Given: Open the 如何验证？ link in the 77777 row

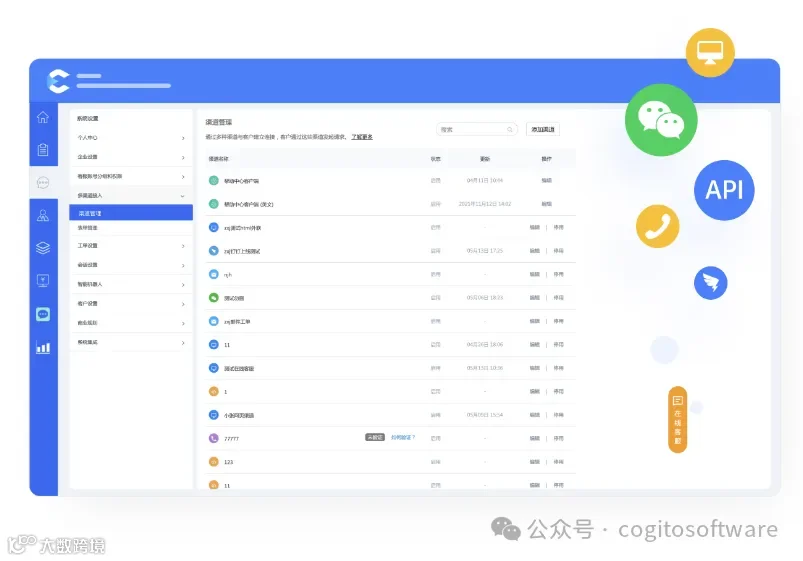Looking at the screenshot, I should [403, 438].
